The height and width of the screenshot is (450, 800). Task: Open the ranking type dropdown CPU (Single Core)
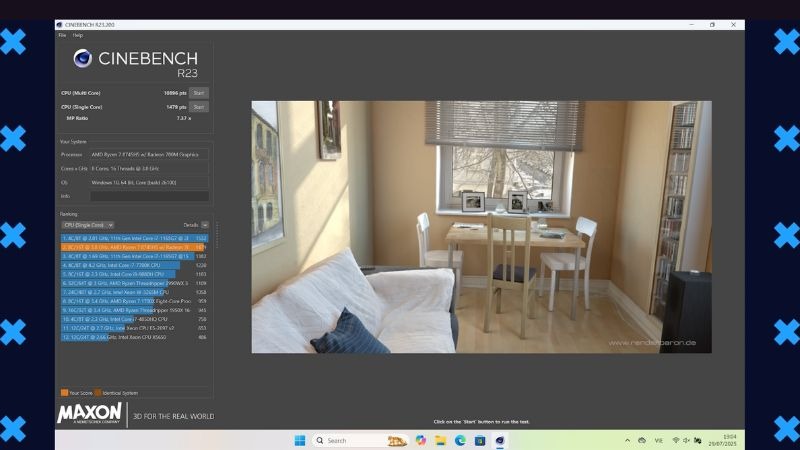(x=88, y=225)
